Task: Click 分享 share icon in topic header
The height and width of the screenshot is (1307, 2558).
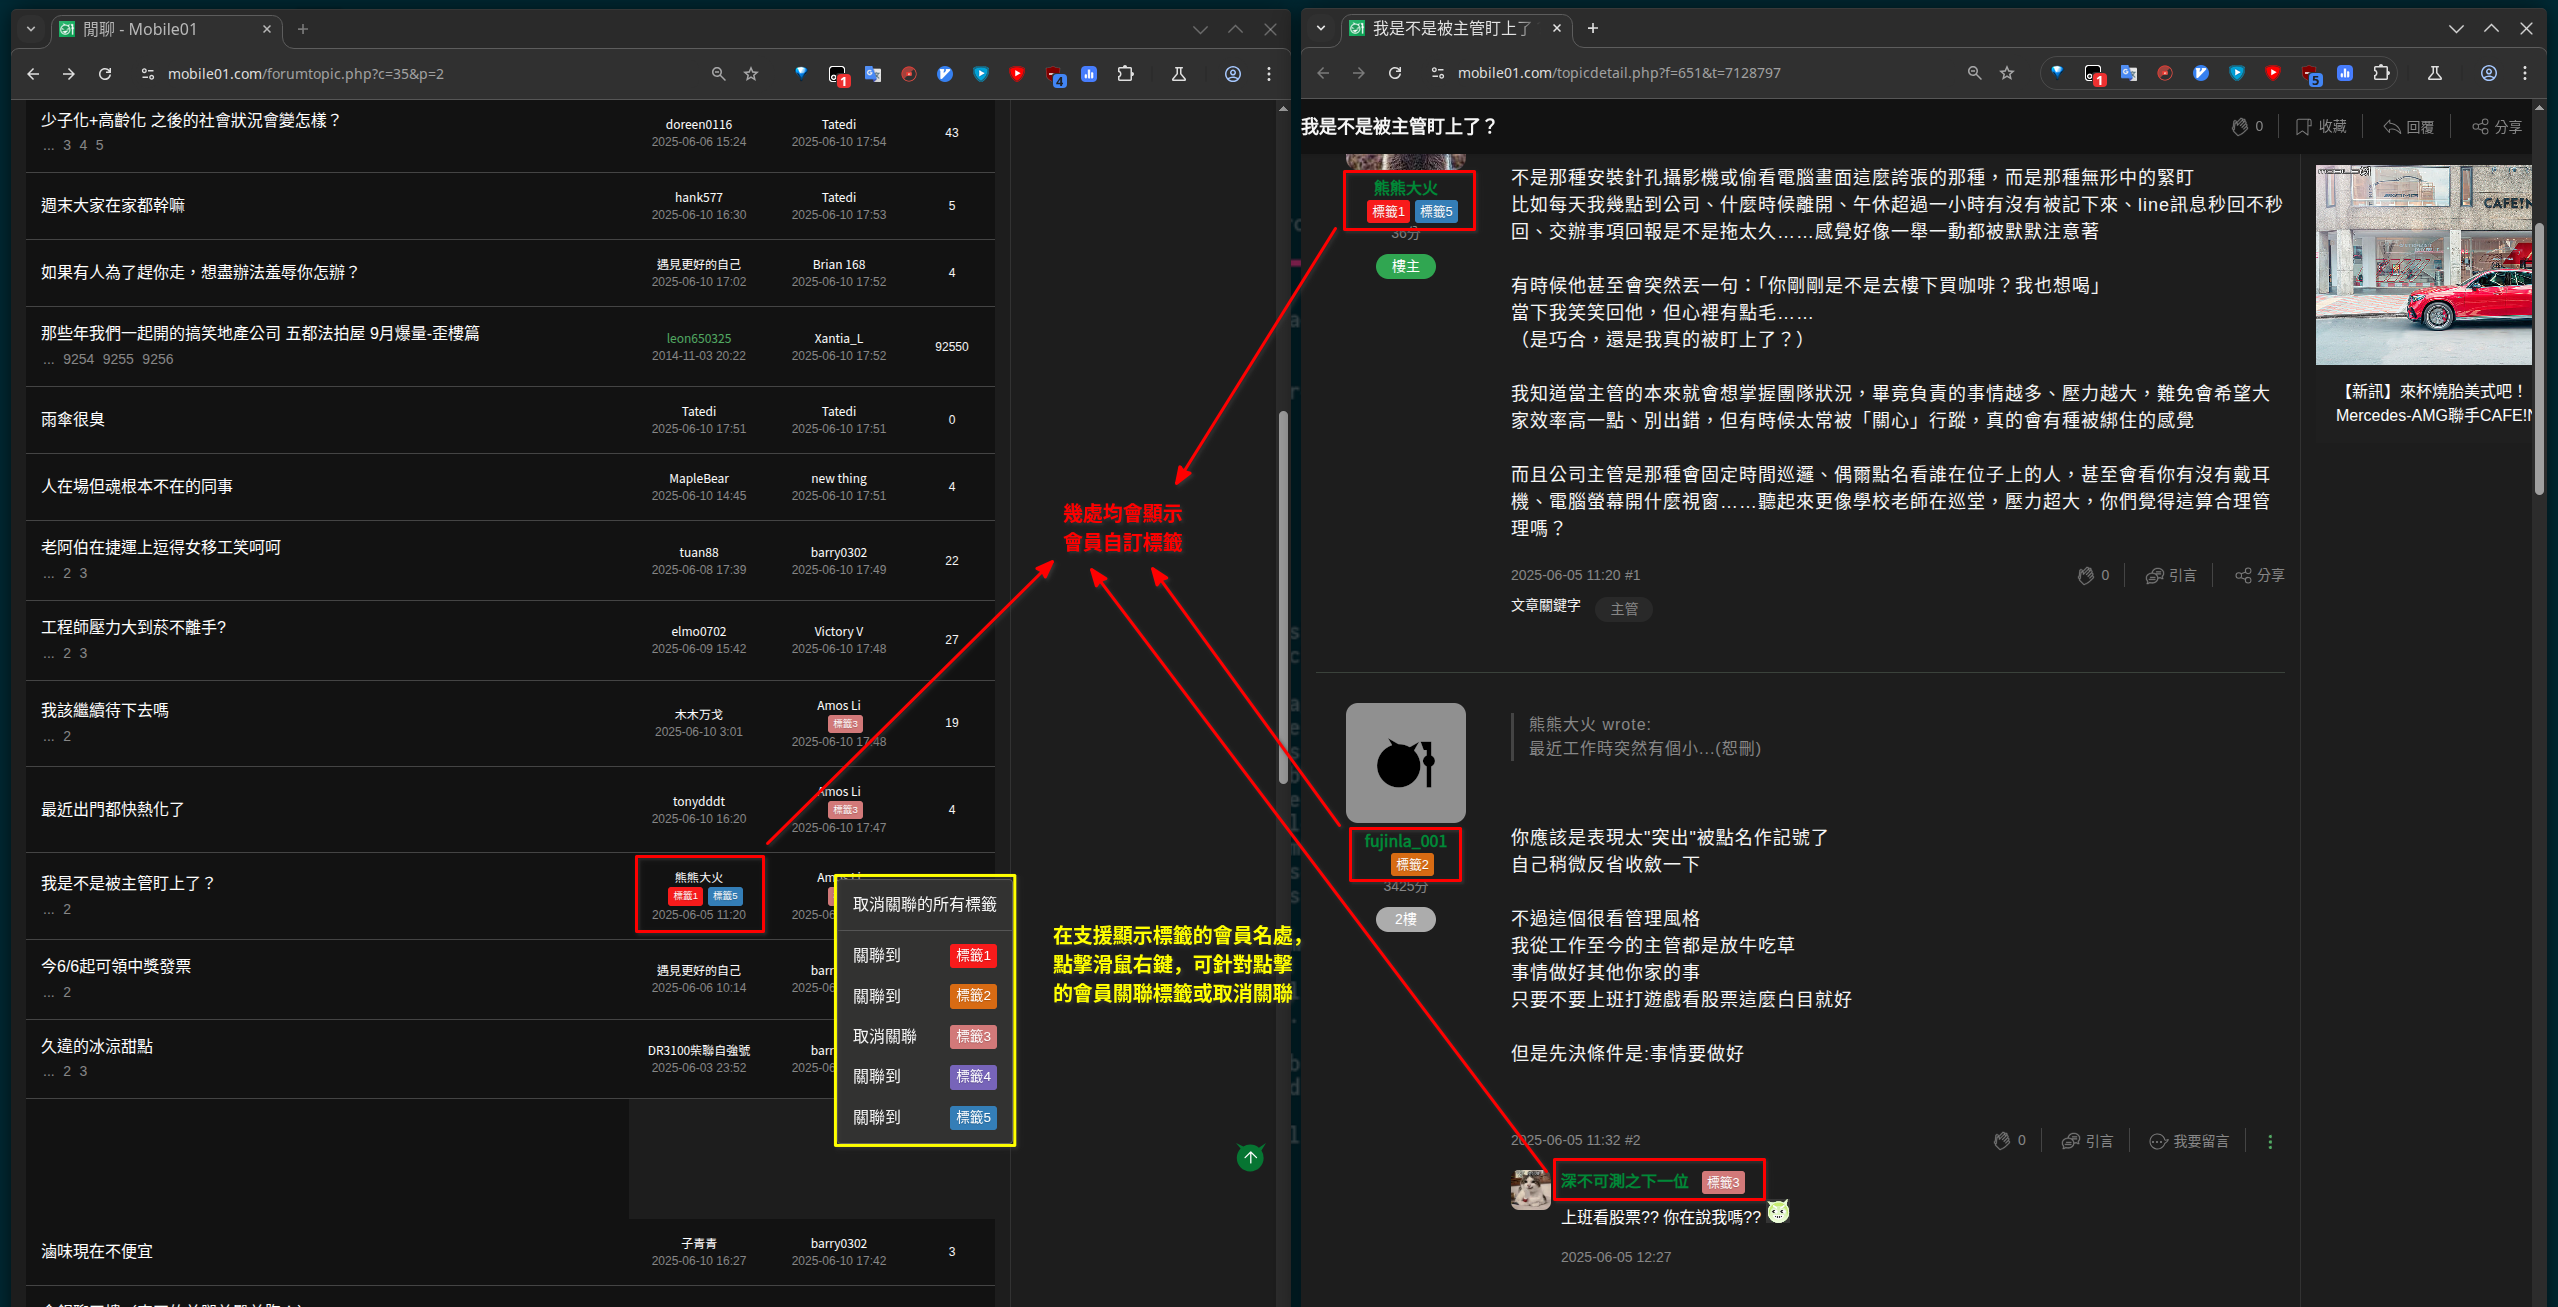Action: [x=2480, y=127]
